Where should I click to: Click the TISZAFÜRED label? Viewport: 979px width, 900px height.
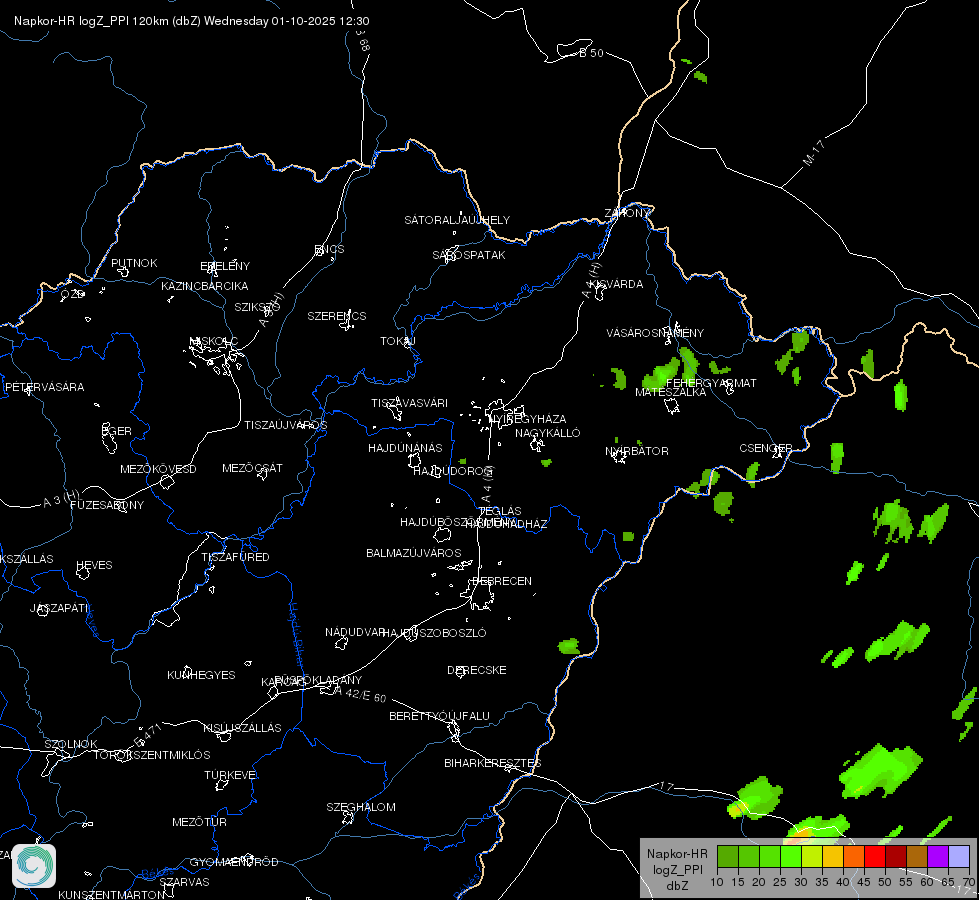235,556
